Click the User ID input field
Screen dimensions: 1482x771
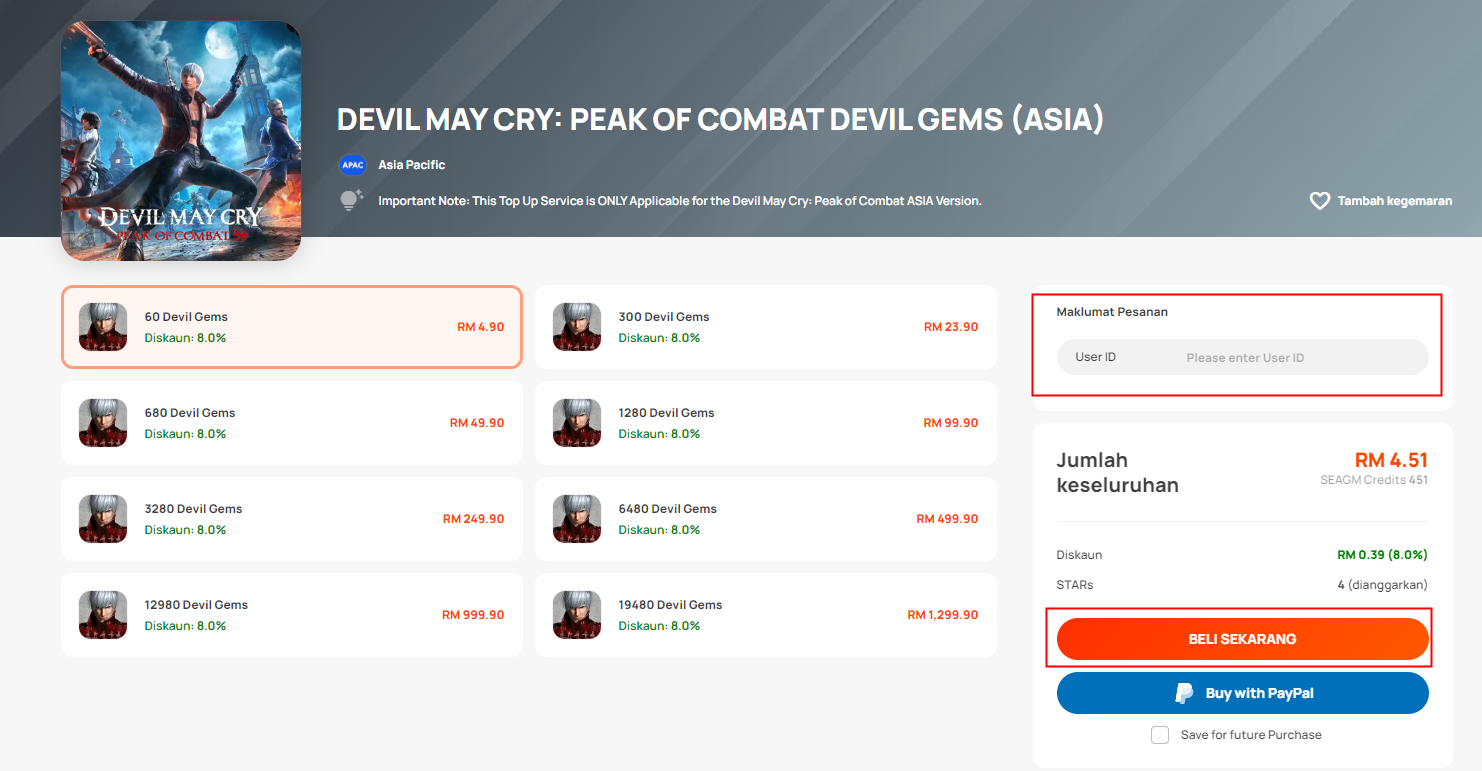coord(1242,357)
